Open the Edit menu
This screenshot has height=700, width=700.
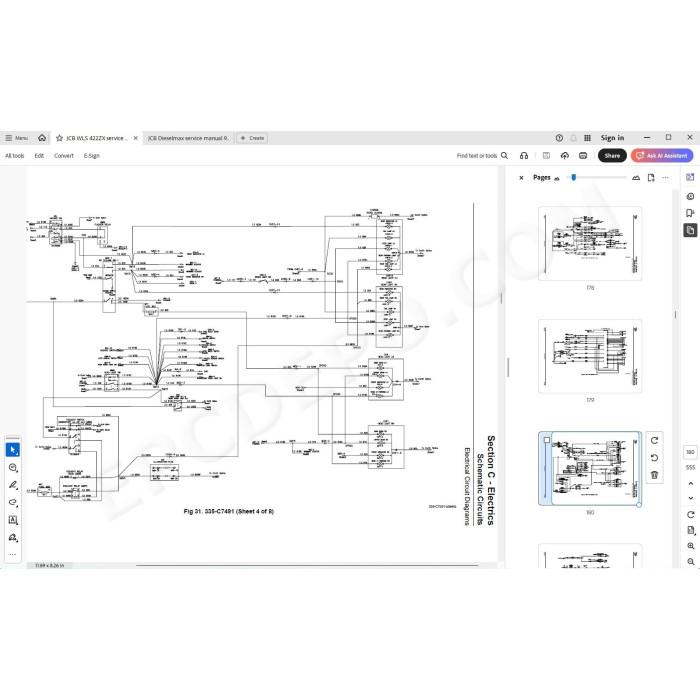(39, 155)
